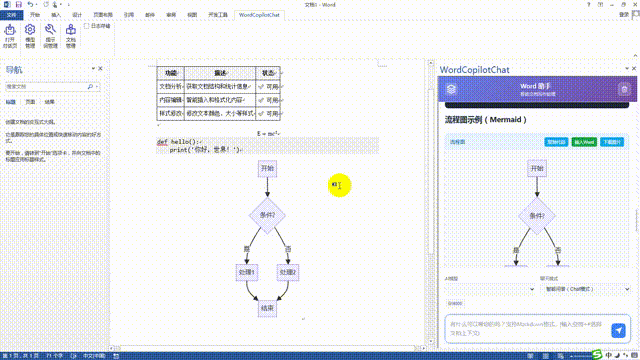This screenshot has width=640, height=360.
Task: Click the document scroll up arrow
Action: (x=431, y=63)
